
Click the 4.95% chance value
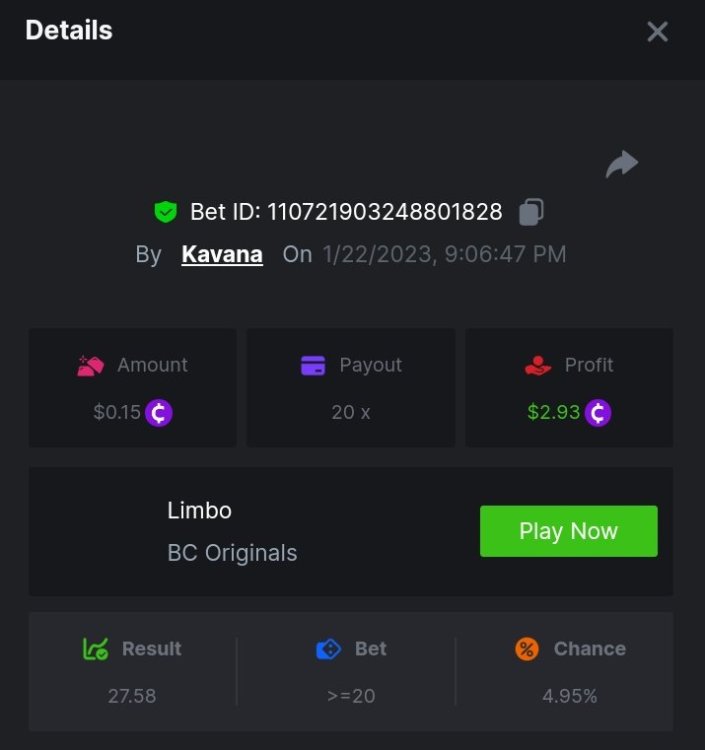pos(570,695)
